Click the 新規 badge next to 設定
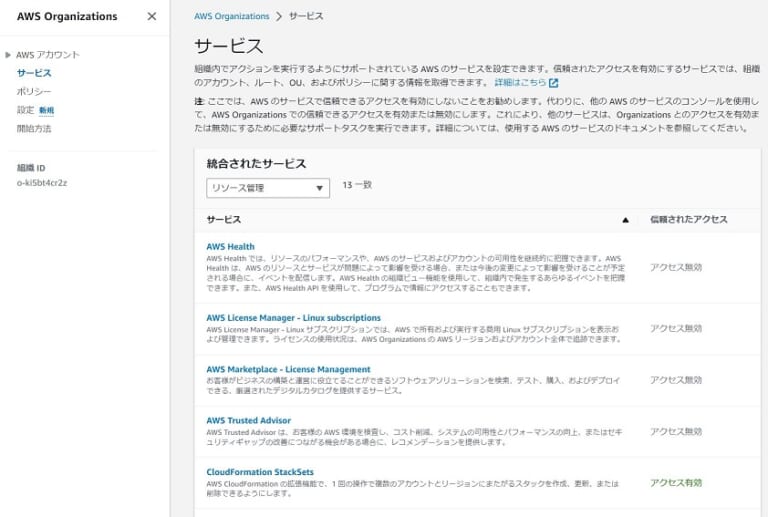Image resolution: width=768 pixels, height=517 pixels. (x=47, y=111)
